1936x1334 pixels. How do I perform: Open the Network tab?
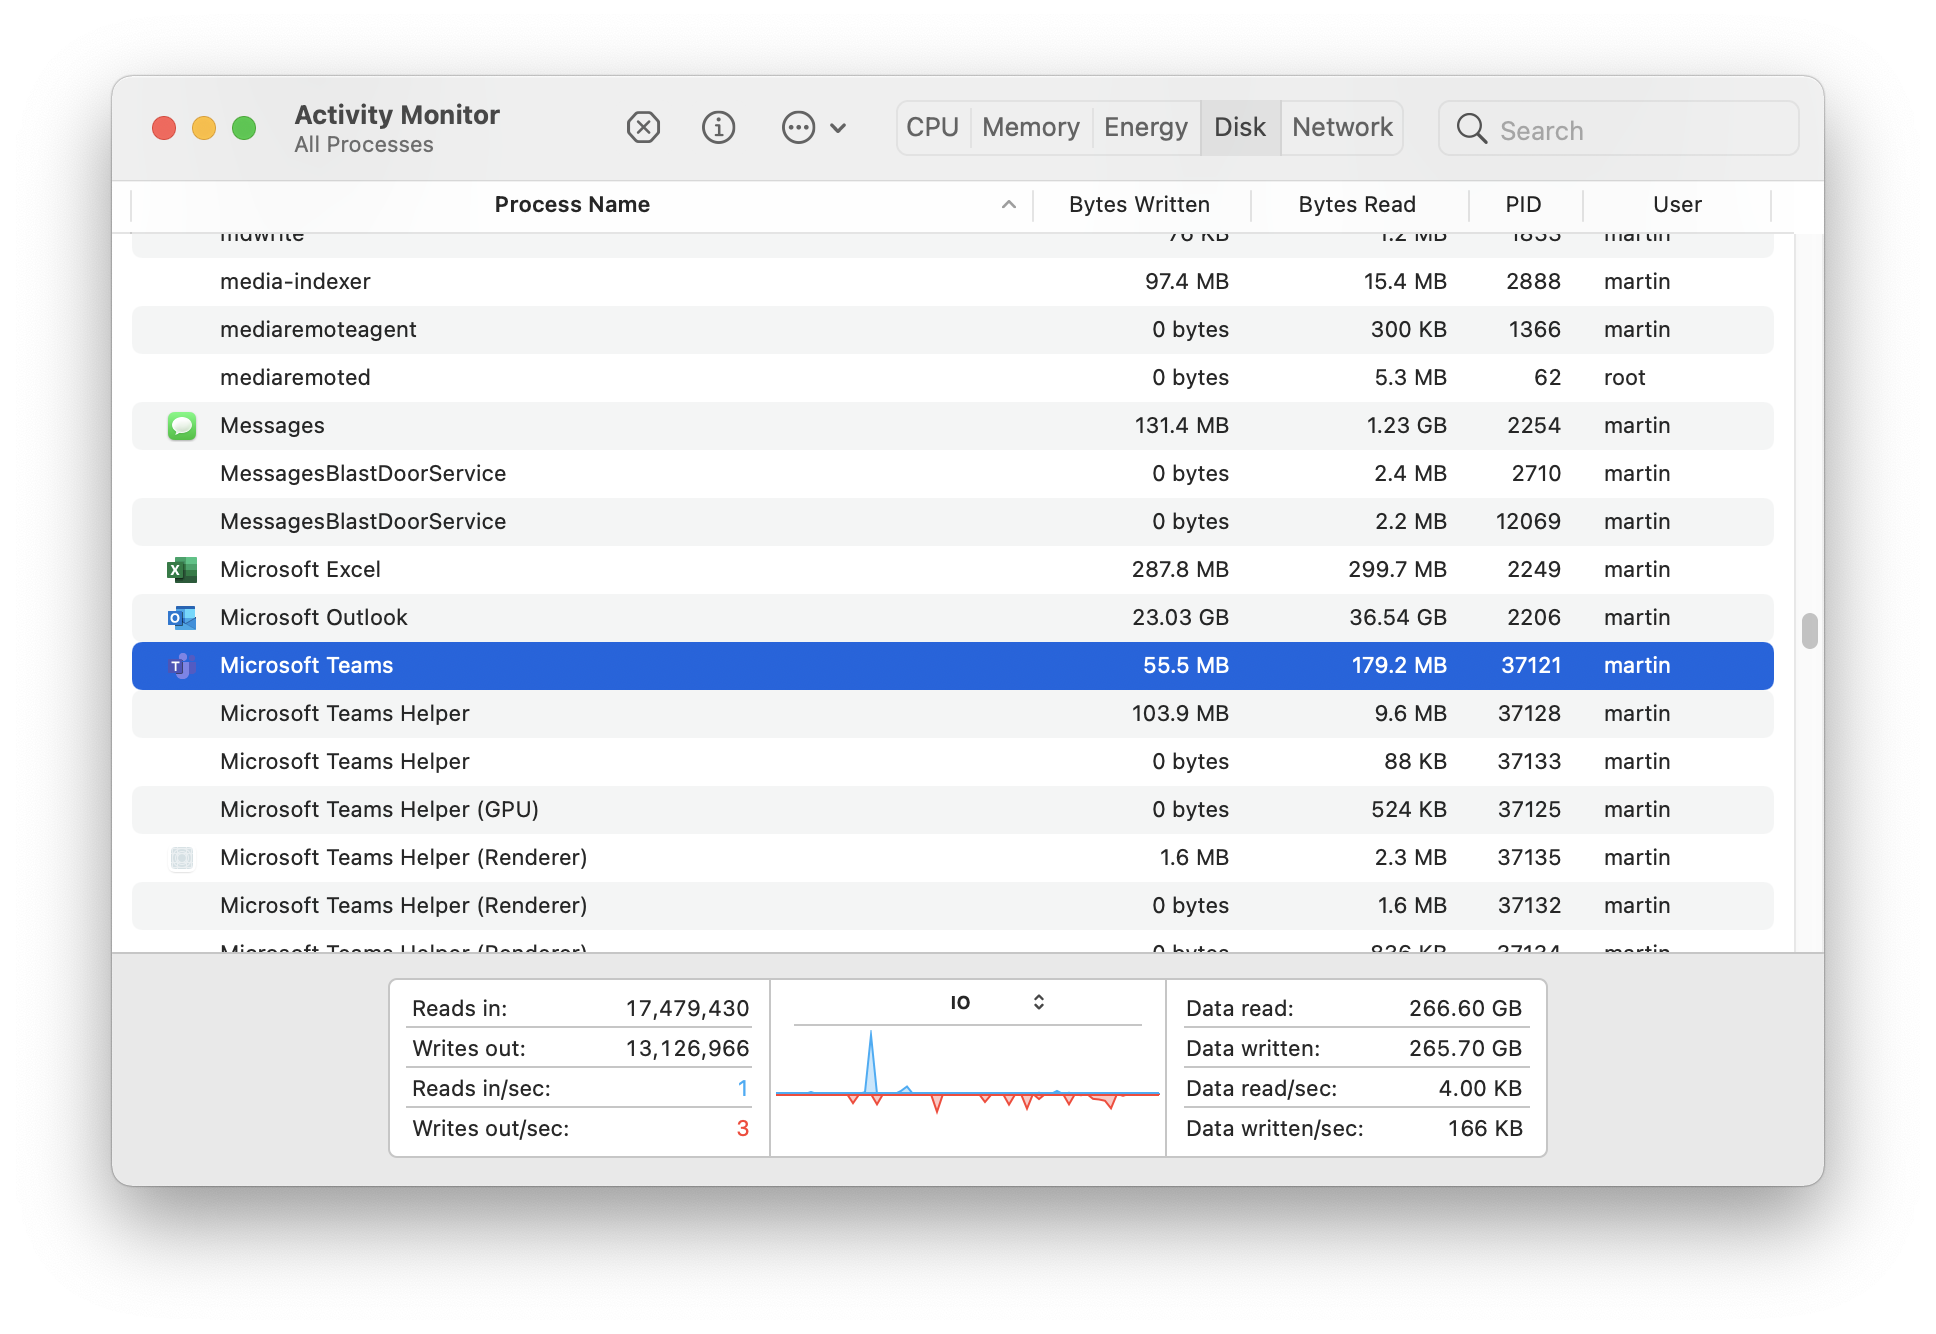pos(1341,128)
